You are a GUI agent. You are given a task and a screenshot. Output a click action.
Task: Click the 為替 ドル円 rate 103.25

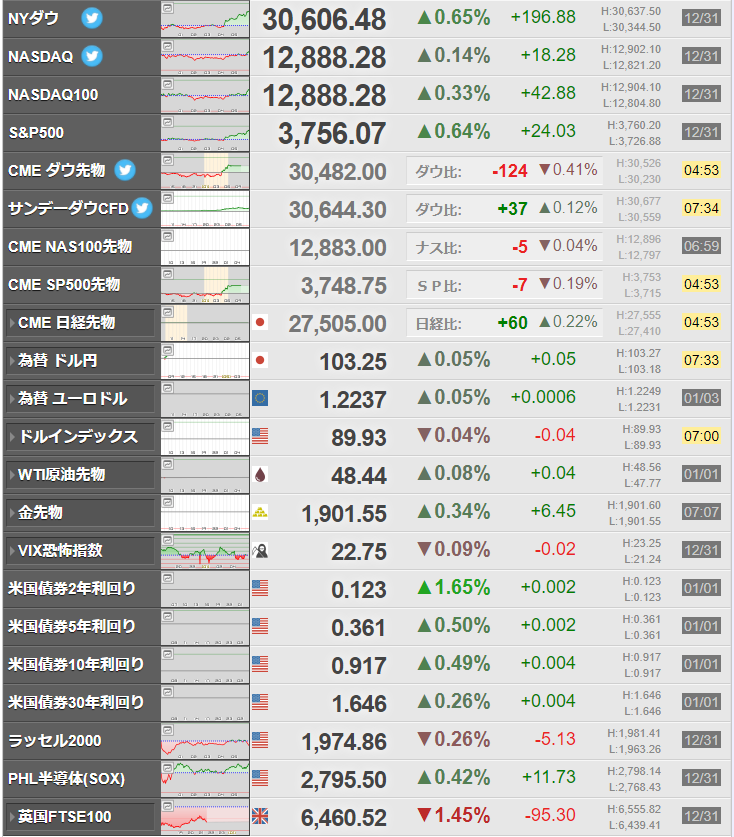click(353, 362)
